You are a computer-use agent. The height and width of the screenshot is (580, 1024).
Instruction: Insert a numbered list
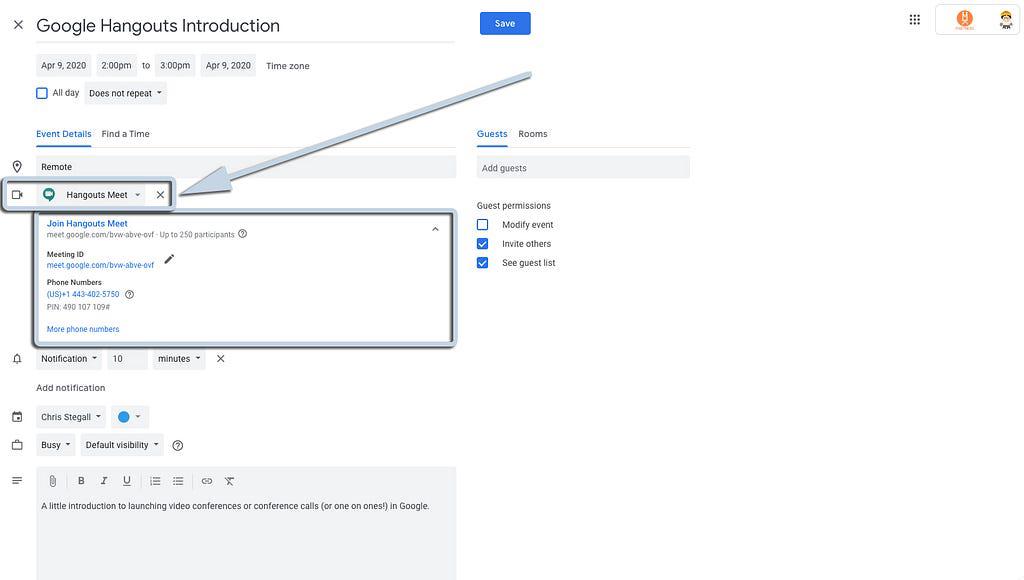coord(155,481)
